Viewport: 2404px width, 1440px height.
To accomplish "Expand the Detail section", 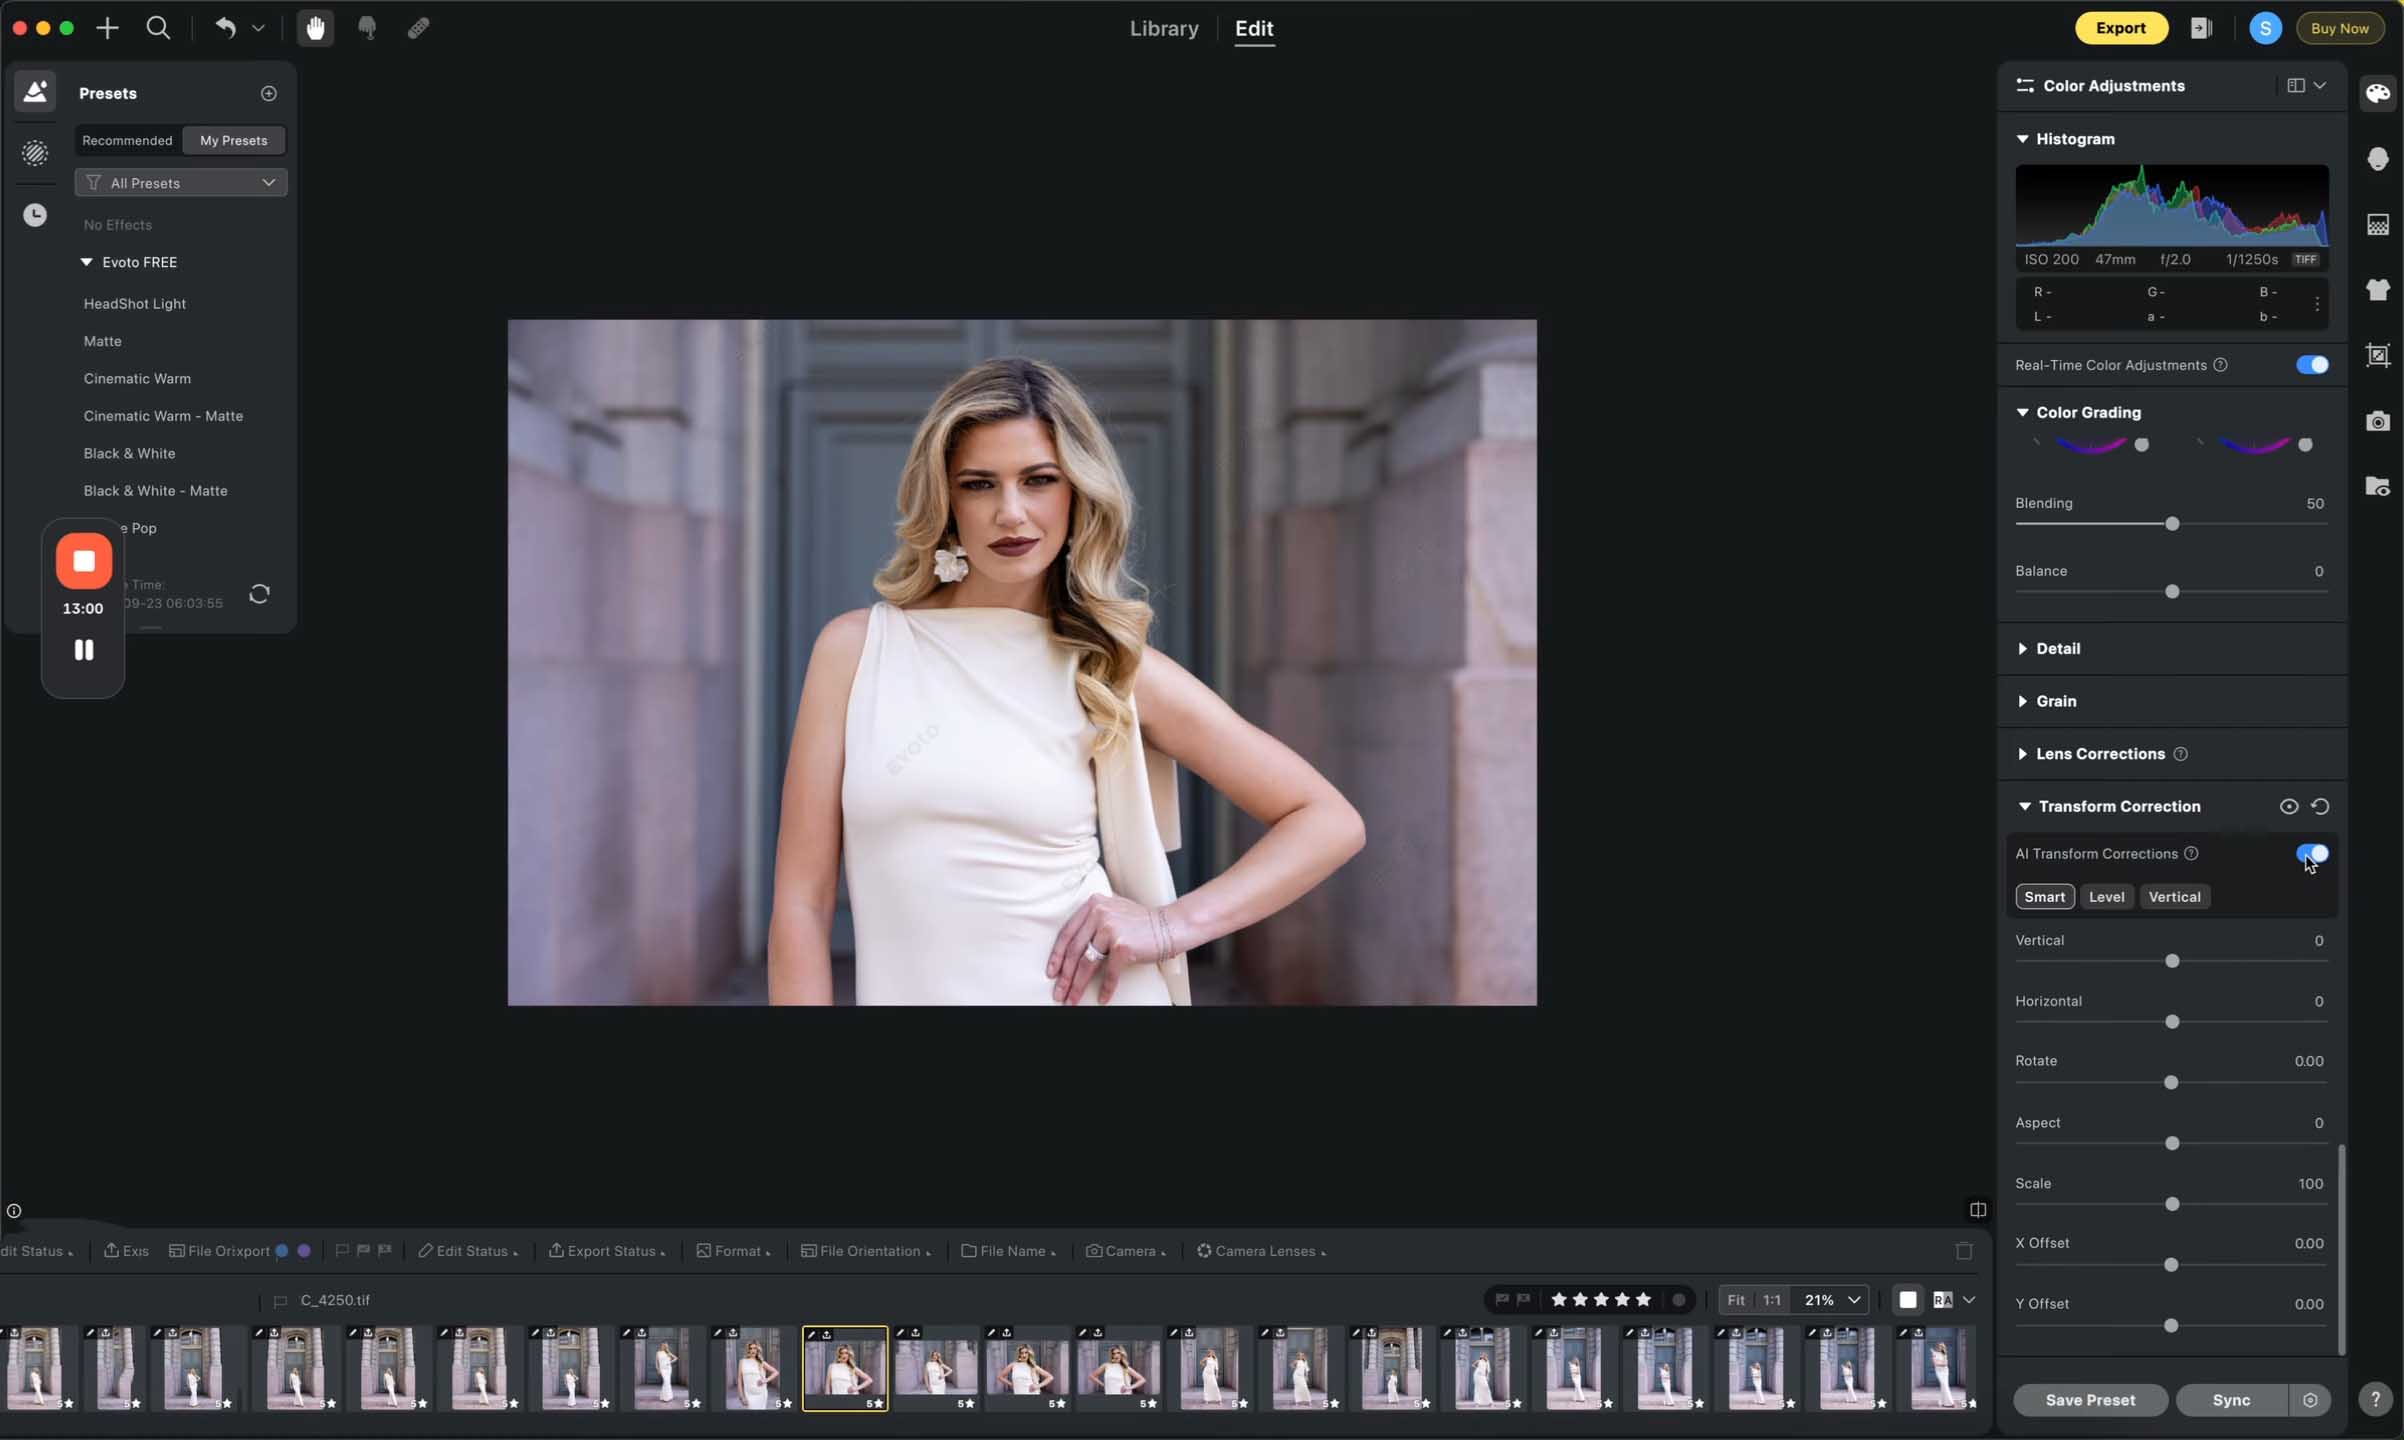I will tap(2058, 648).
